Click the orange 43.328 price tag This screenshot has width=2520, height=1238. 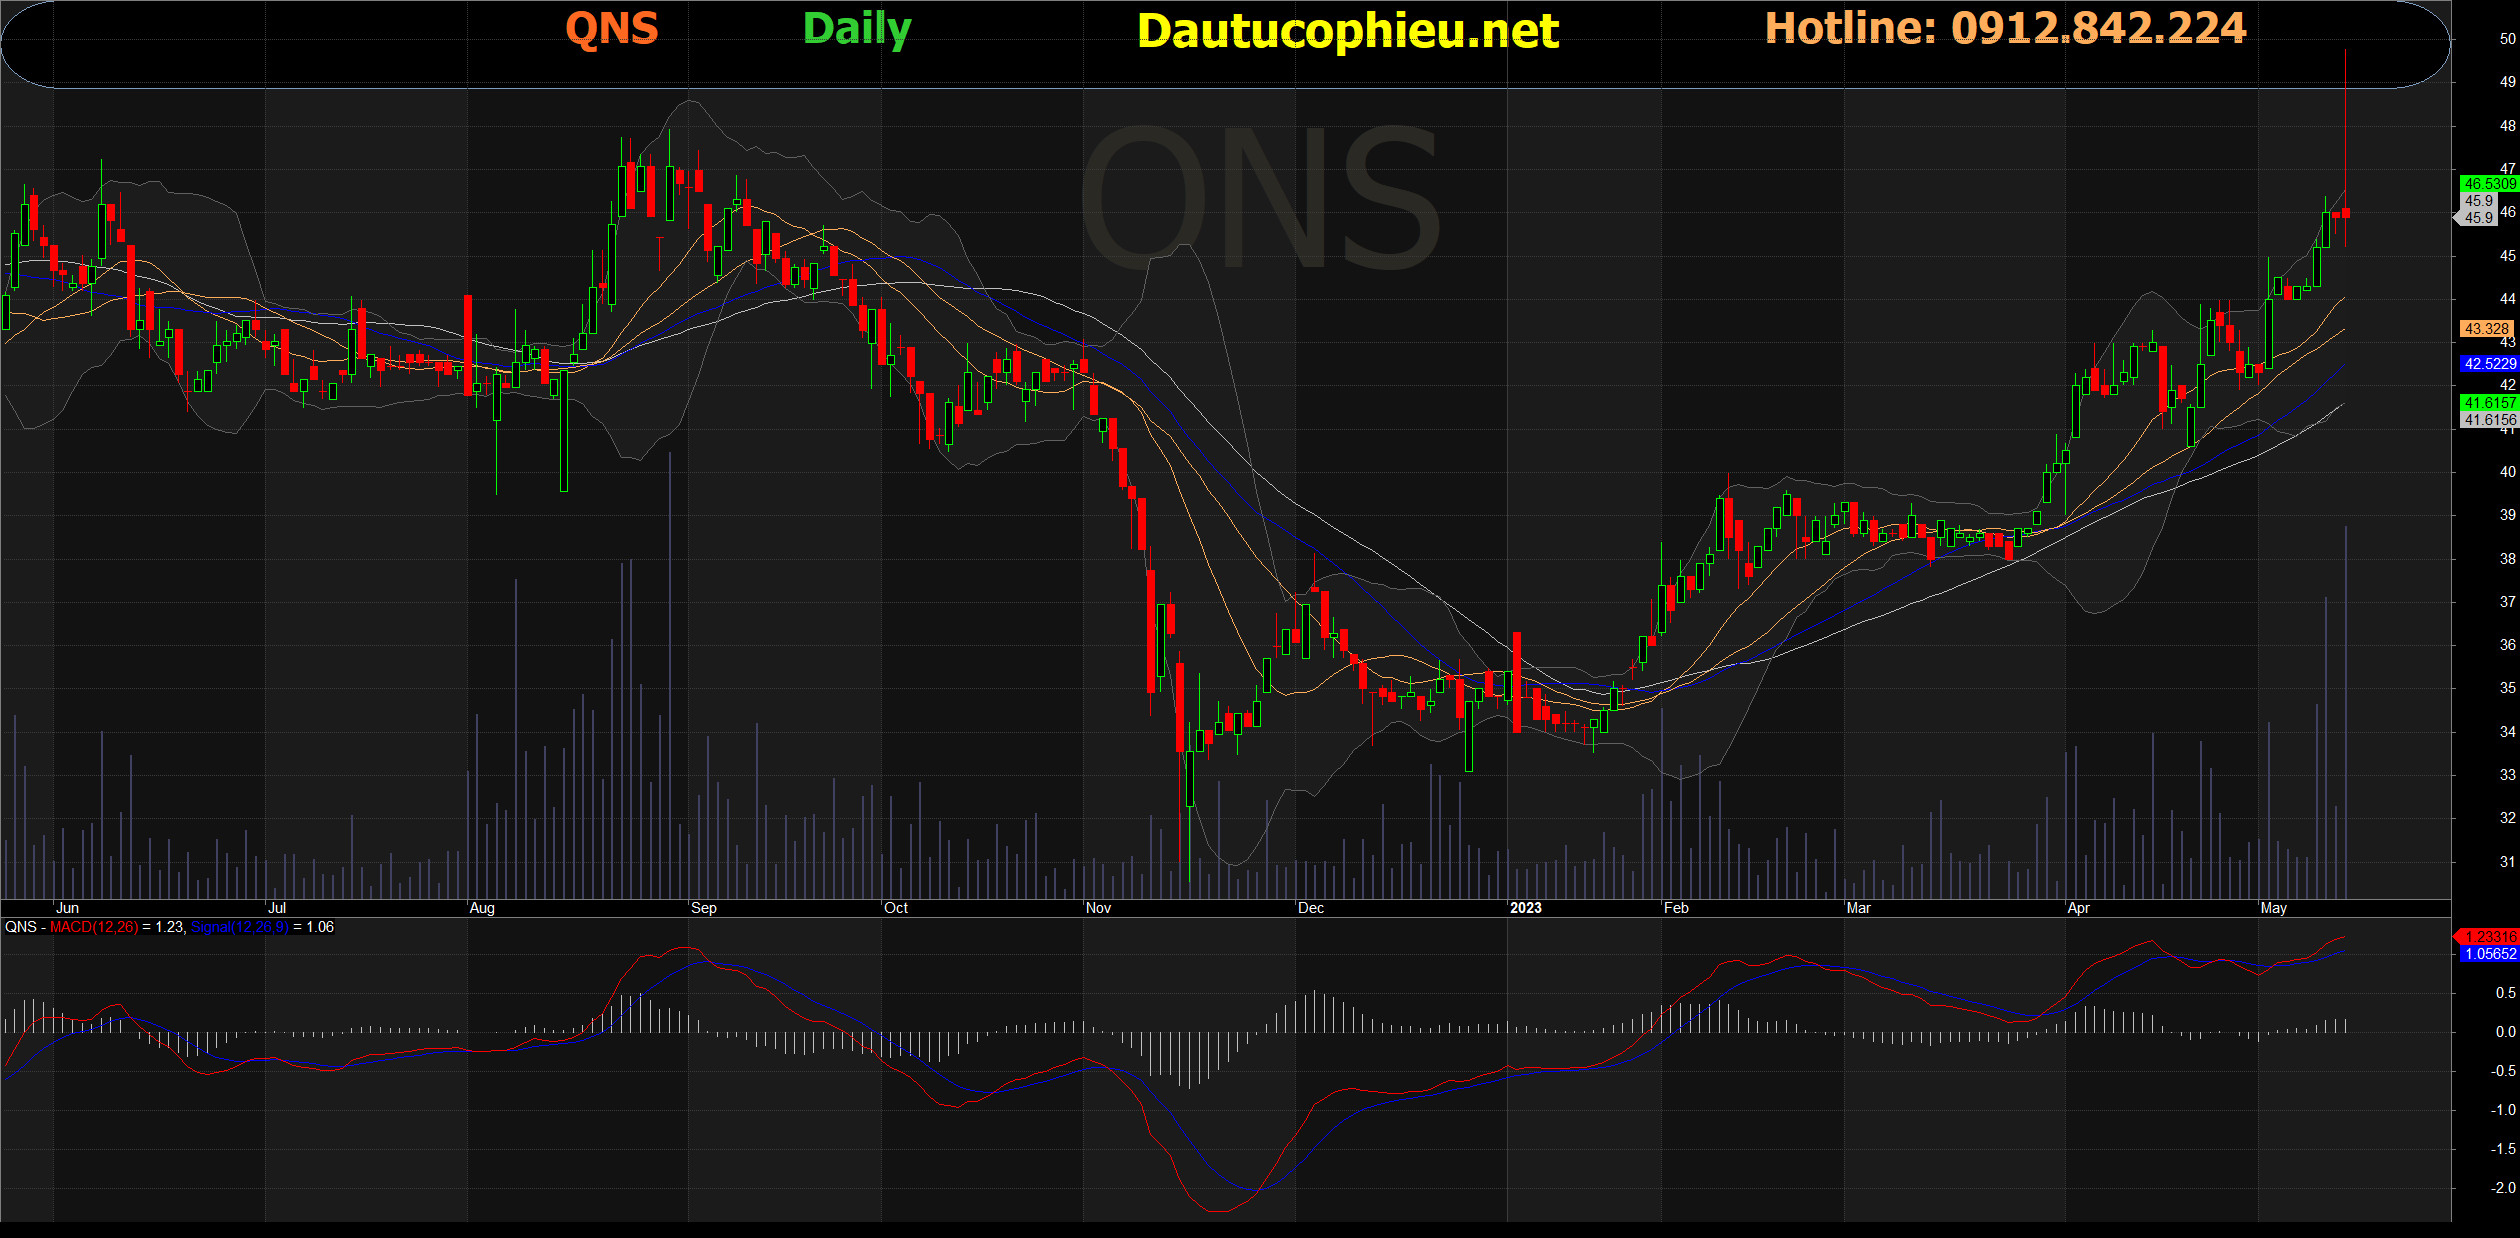2486,329
